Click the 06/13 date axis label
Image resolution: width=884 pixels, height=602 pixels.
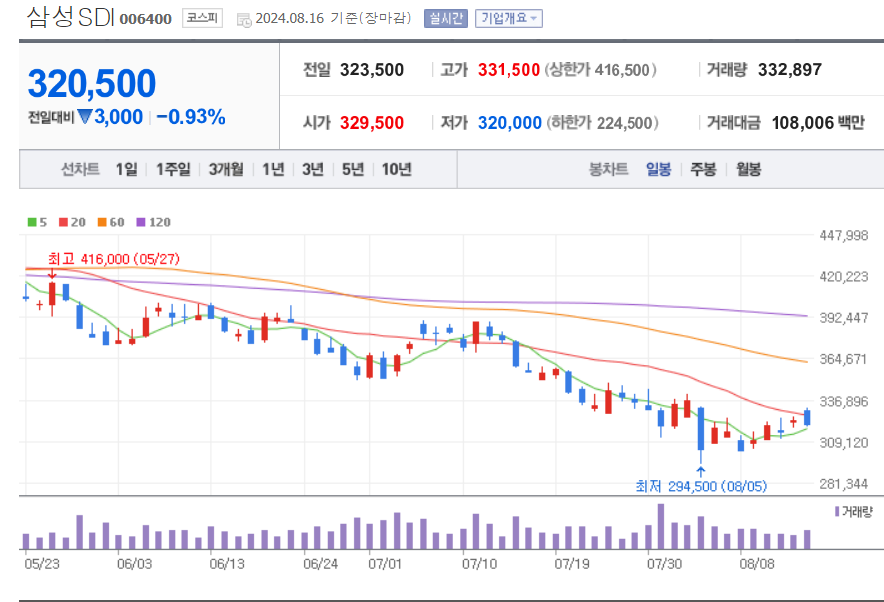(x=227, y=564)
